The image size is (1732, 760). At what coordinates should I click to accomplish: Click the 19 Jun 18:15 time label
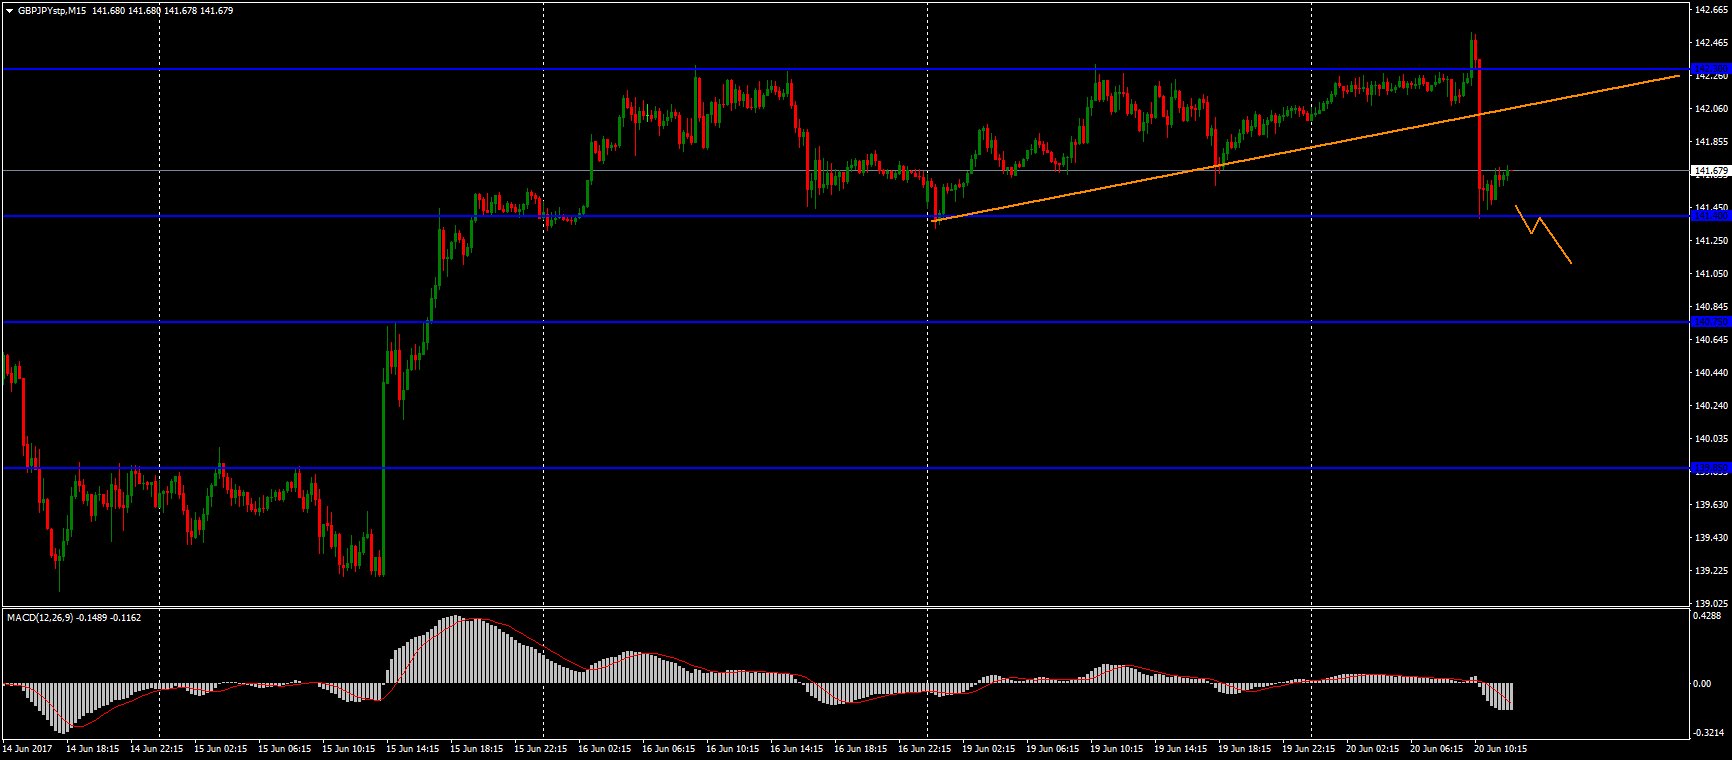[1245, 748]
